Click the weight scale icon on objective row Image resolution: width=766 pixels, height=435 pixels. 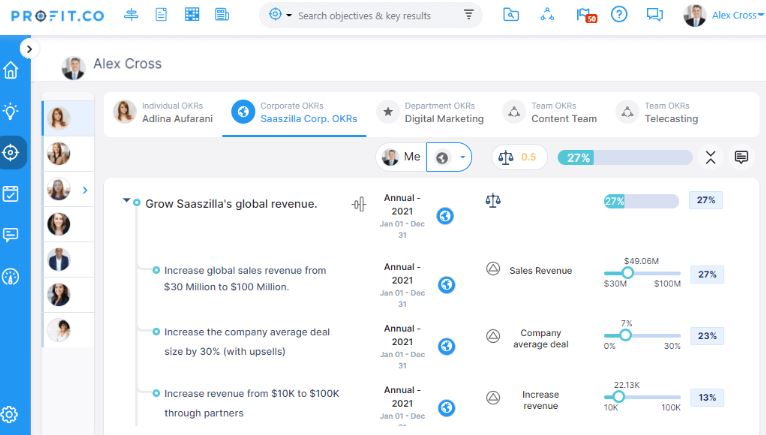click(493, 200)
